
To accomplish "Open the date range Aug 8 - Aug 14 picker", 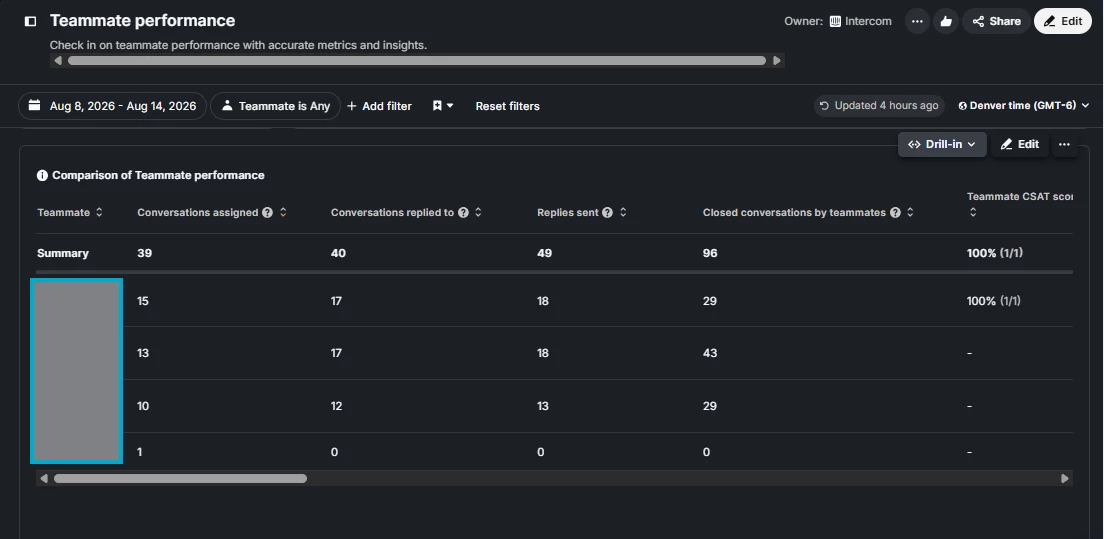I will 113,106.
